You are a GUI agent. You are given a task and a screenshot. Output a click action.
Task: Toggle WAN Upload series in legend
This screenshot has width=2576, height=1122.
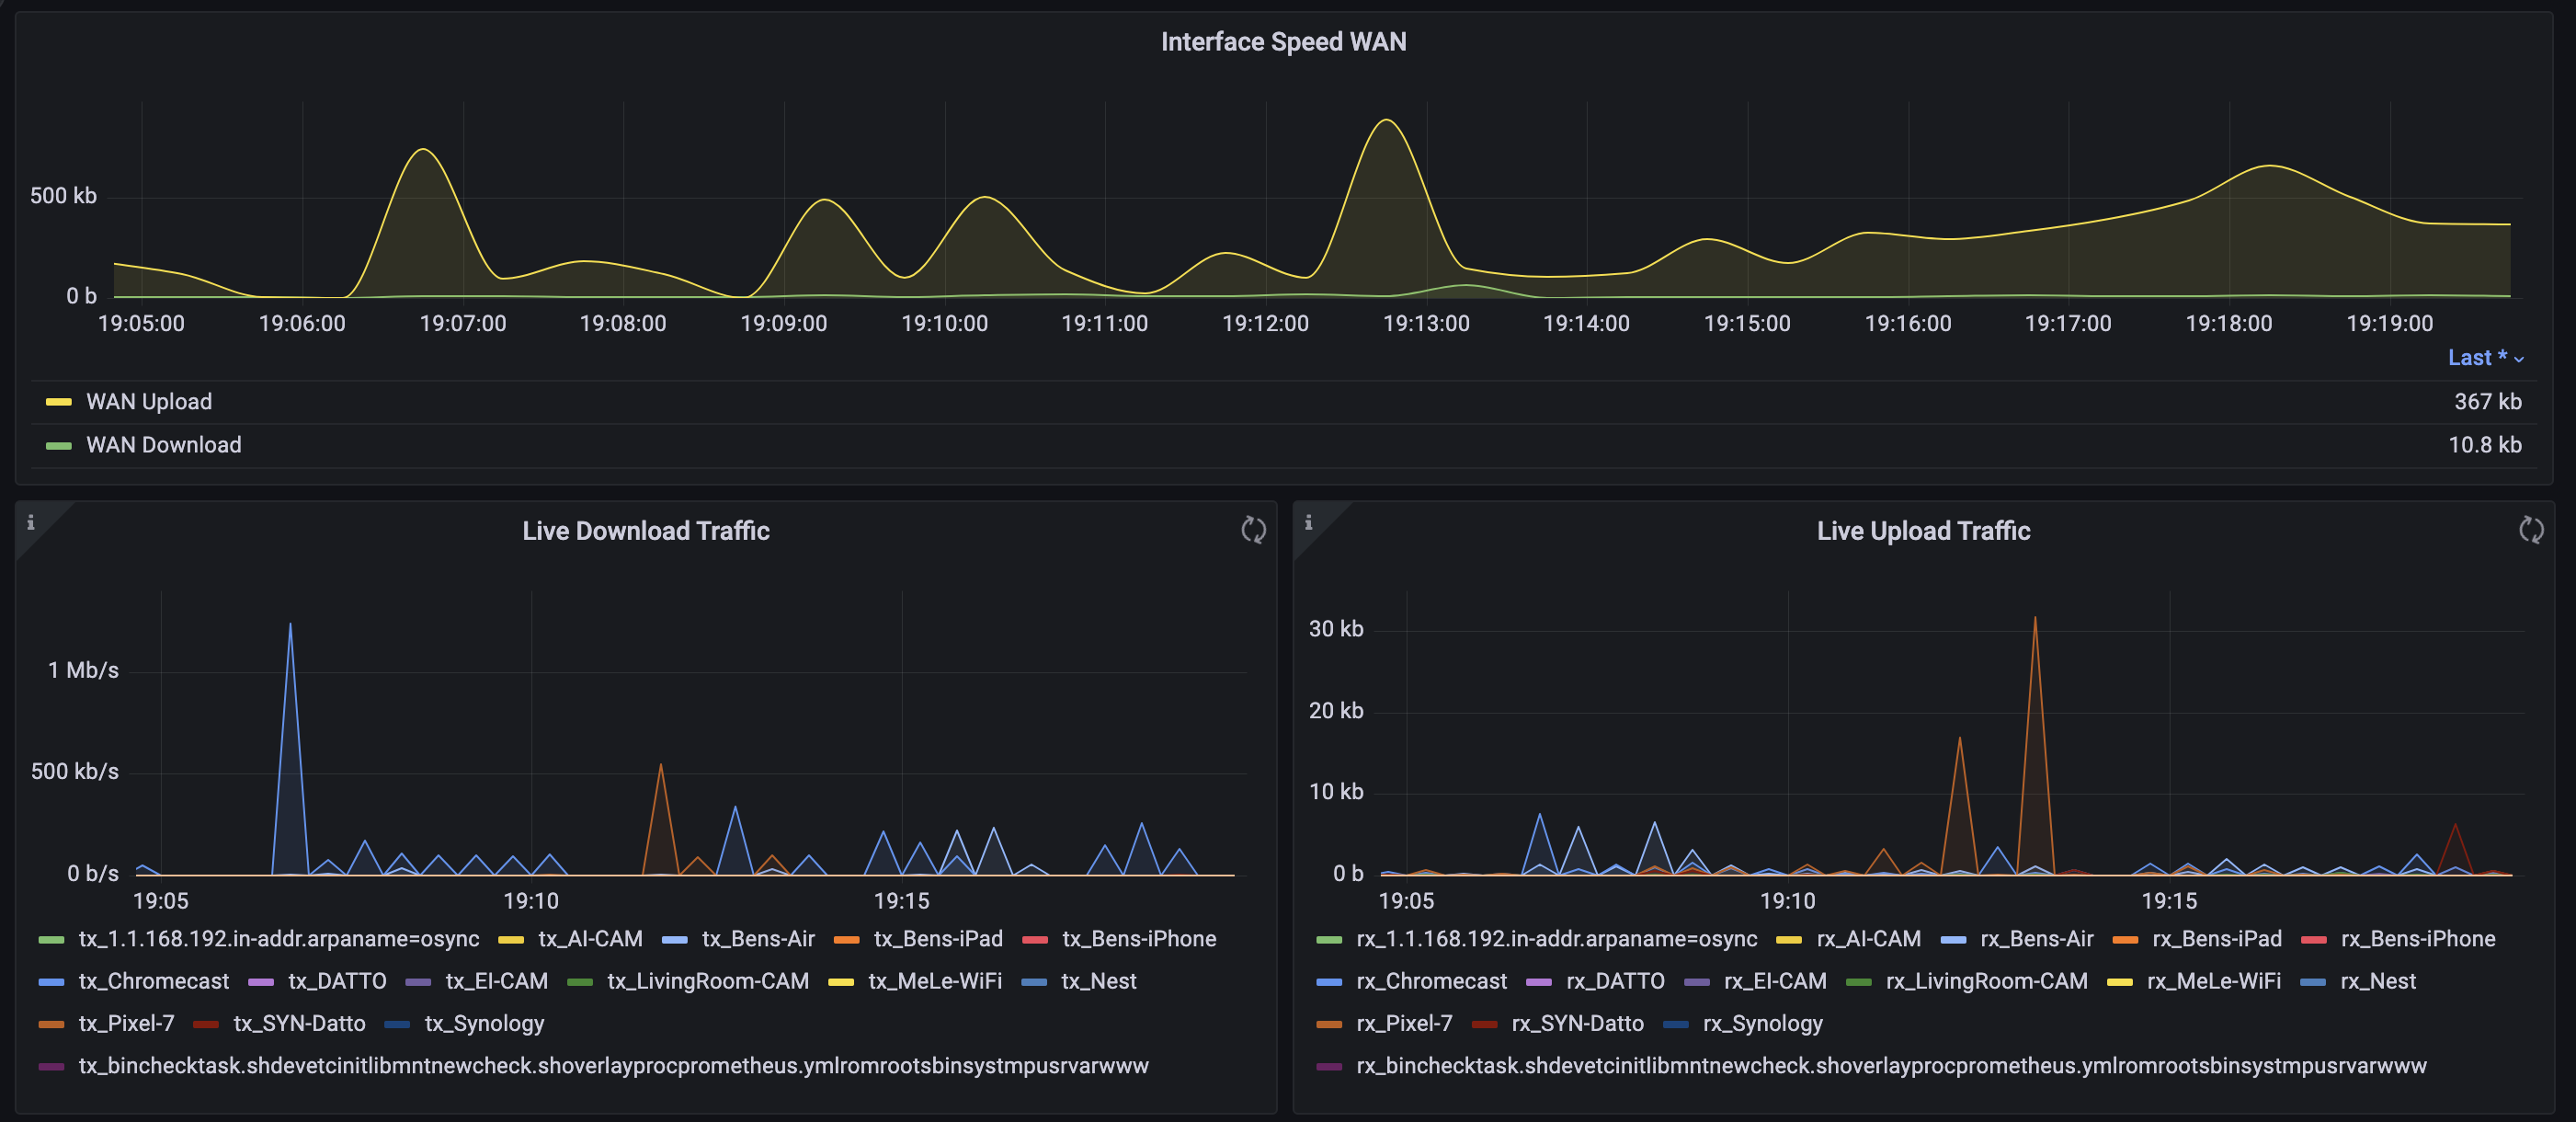point(149,402)
